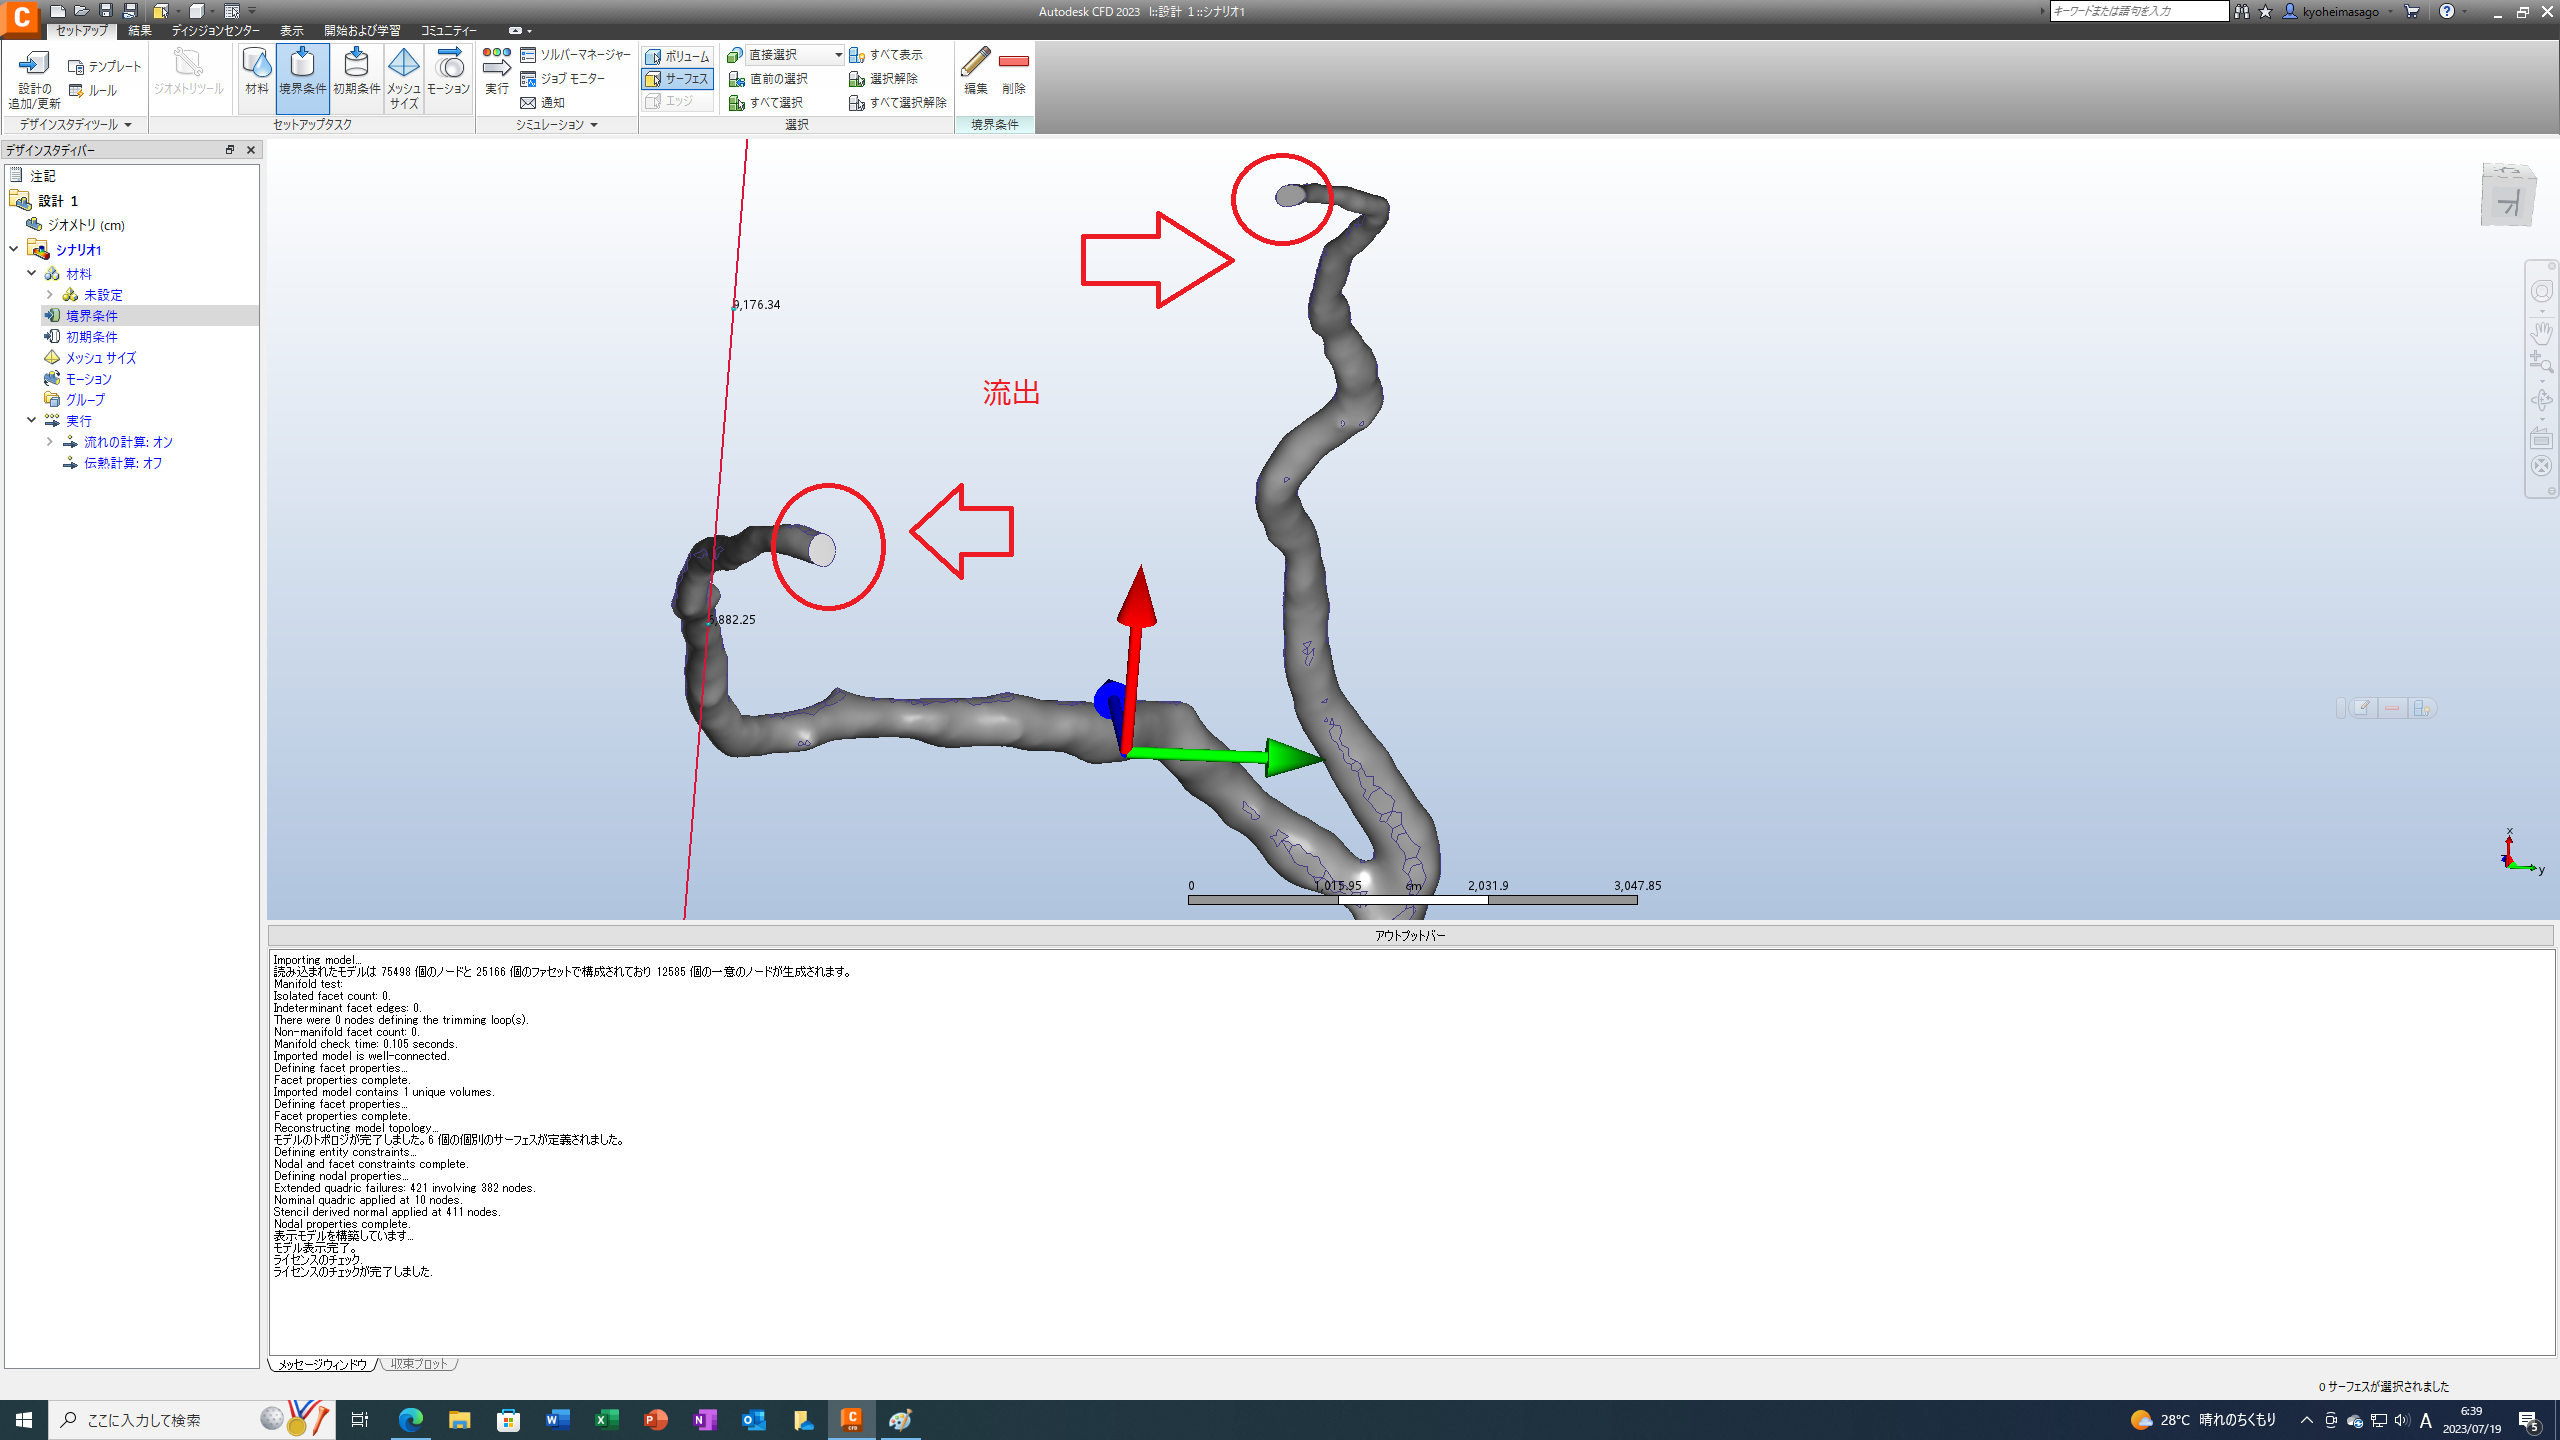
Task: Expand the デザインスタディツール panel dropdown
Action: point(128,125)
